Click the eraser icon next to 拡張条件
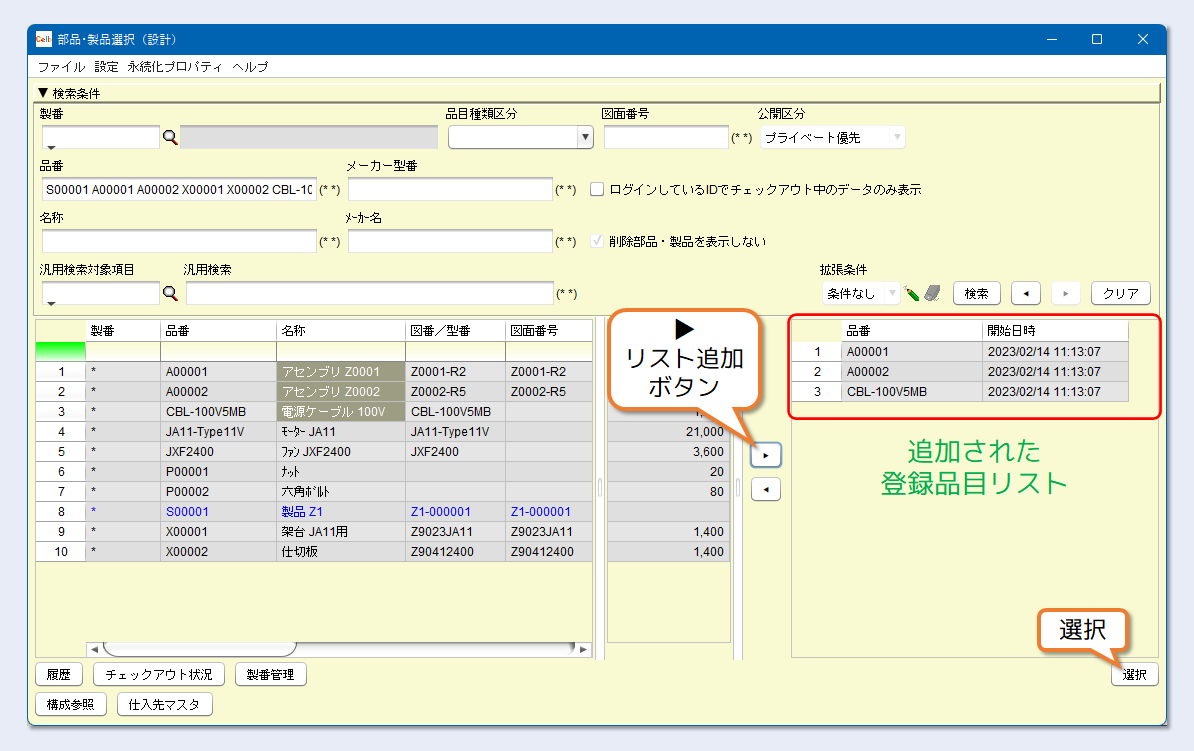This screenshot has height=751, width=1194. (933, 293)
